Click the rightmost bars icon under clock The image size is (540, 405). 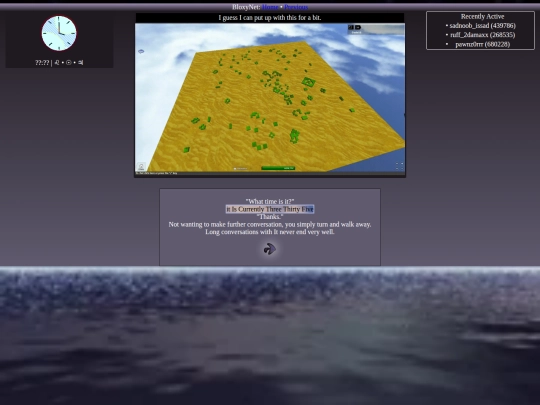[80, 62]
